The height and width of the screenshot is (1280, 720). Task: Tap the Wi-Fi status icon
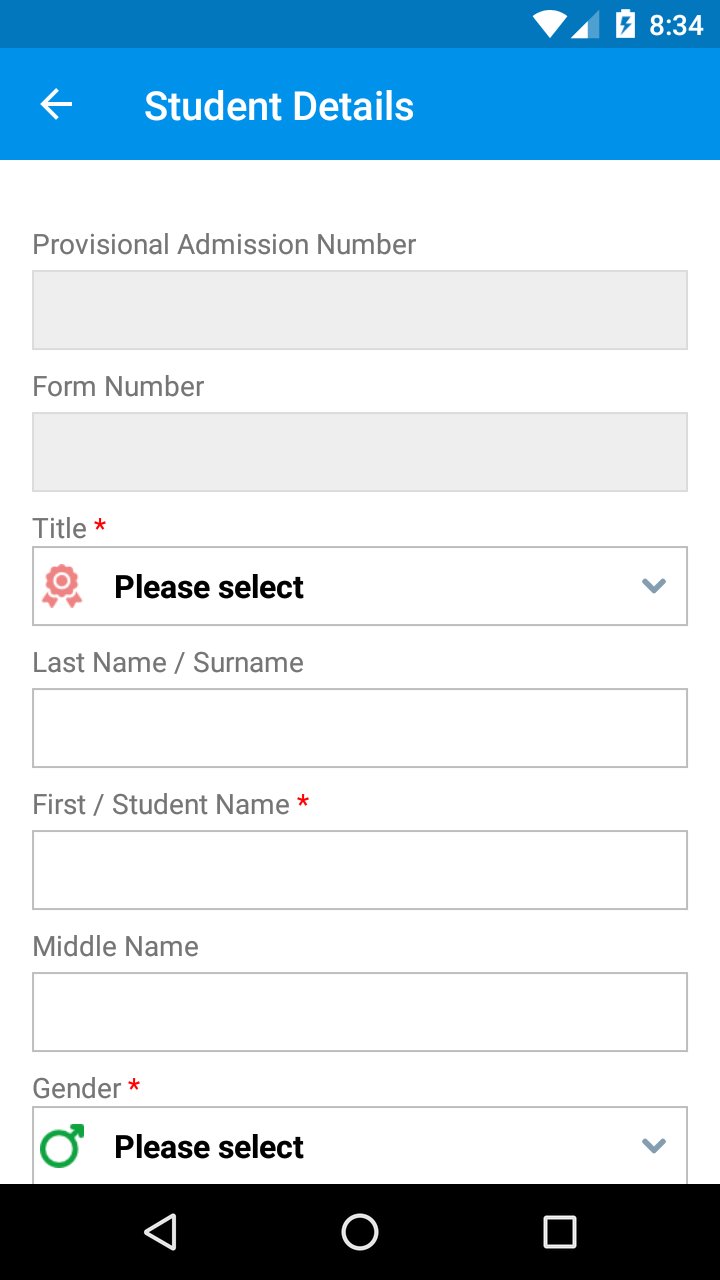(549, 24)
